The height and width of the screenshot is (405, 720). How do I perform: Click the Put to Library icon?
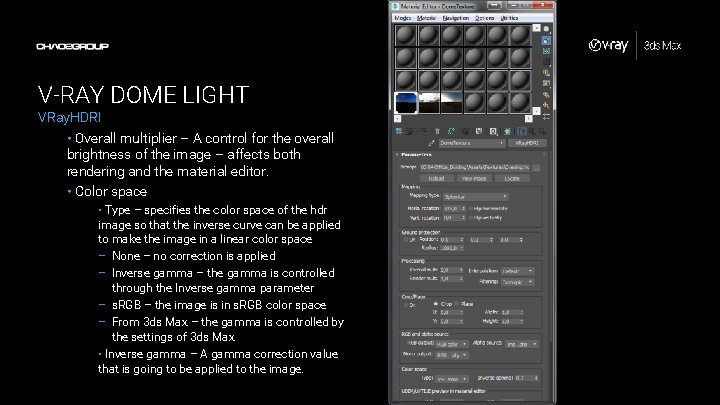click(479, 132)
